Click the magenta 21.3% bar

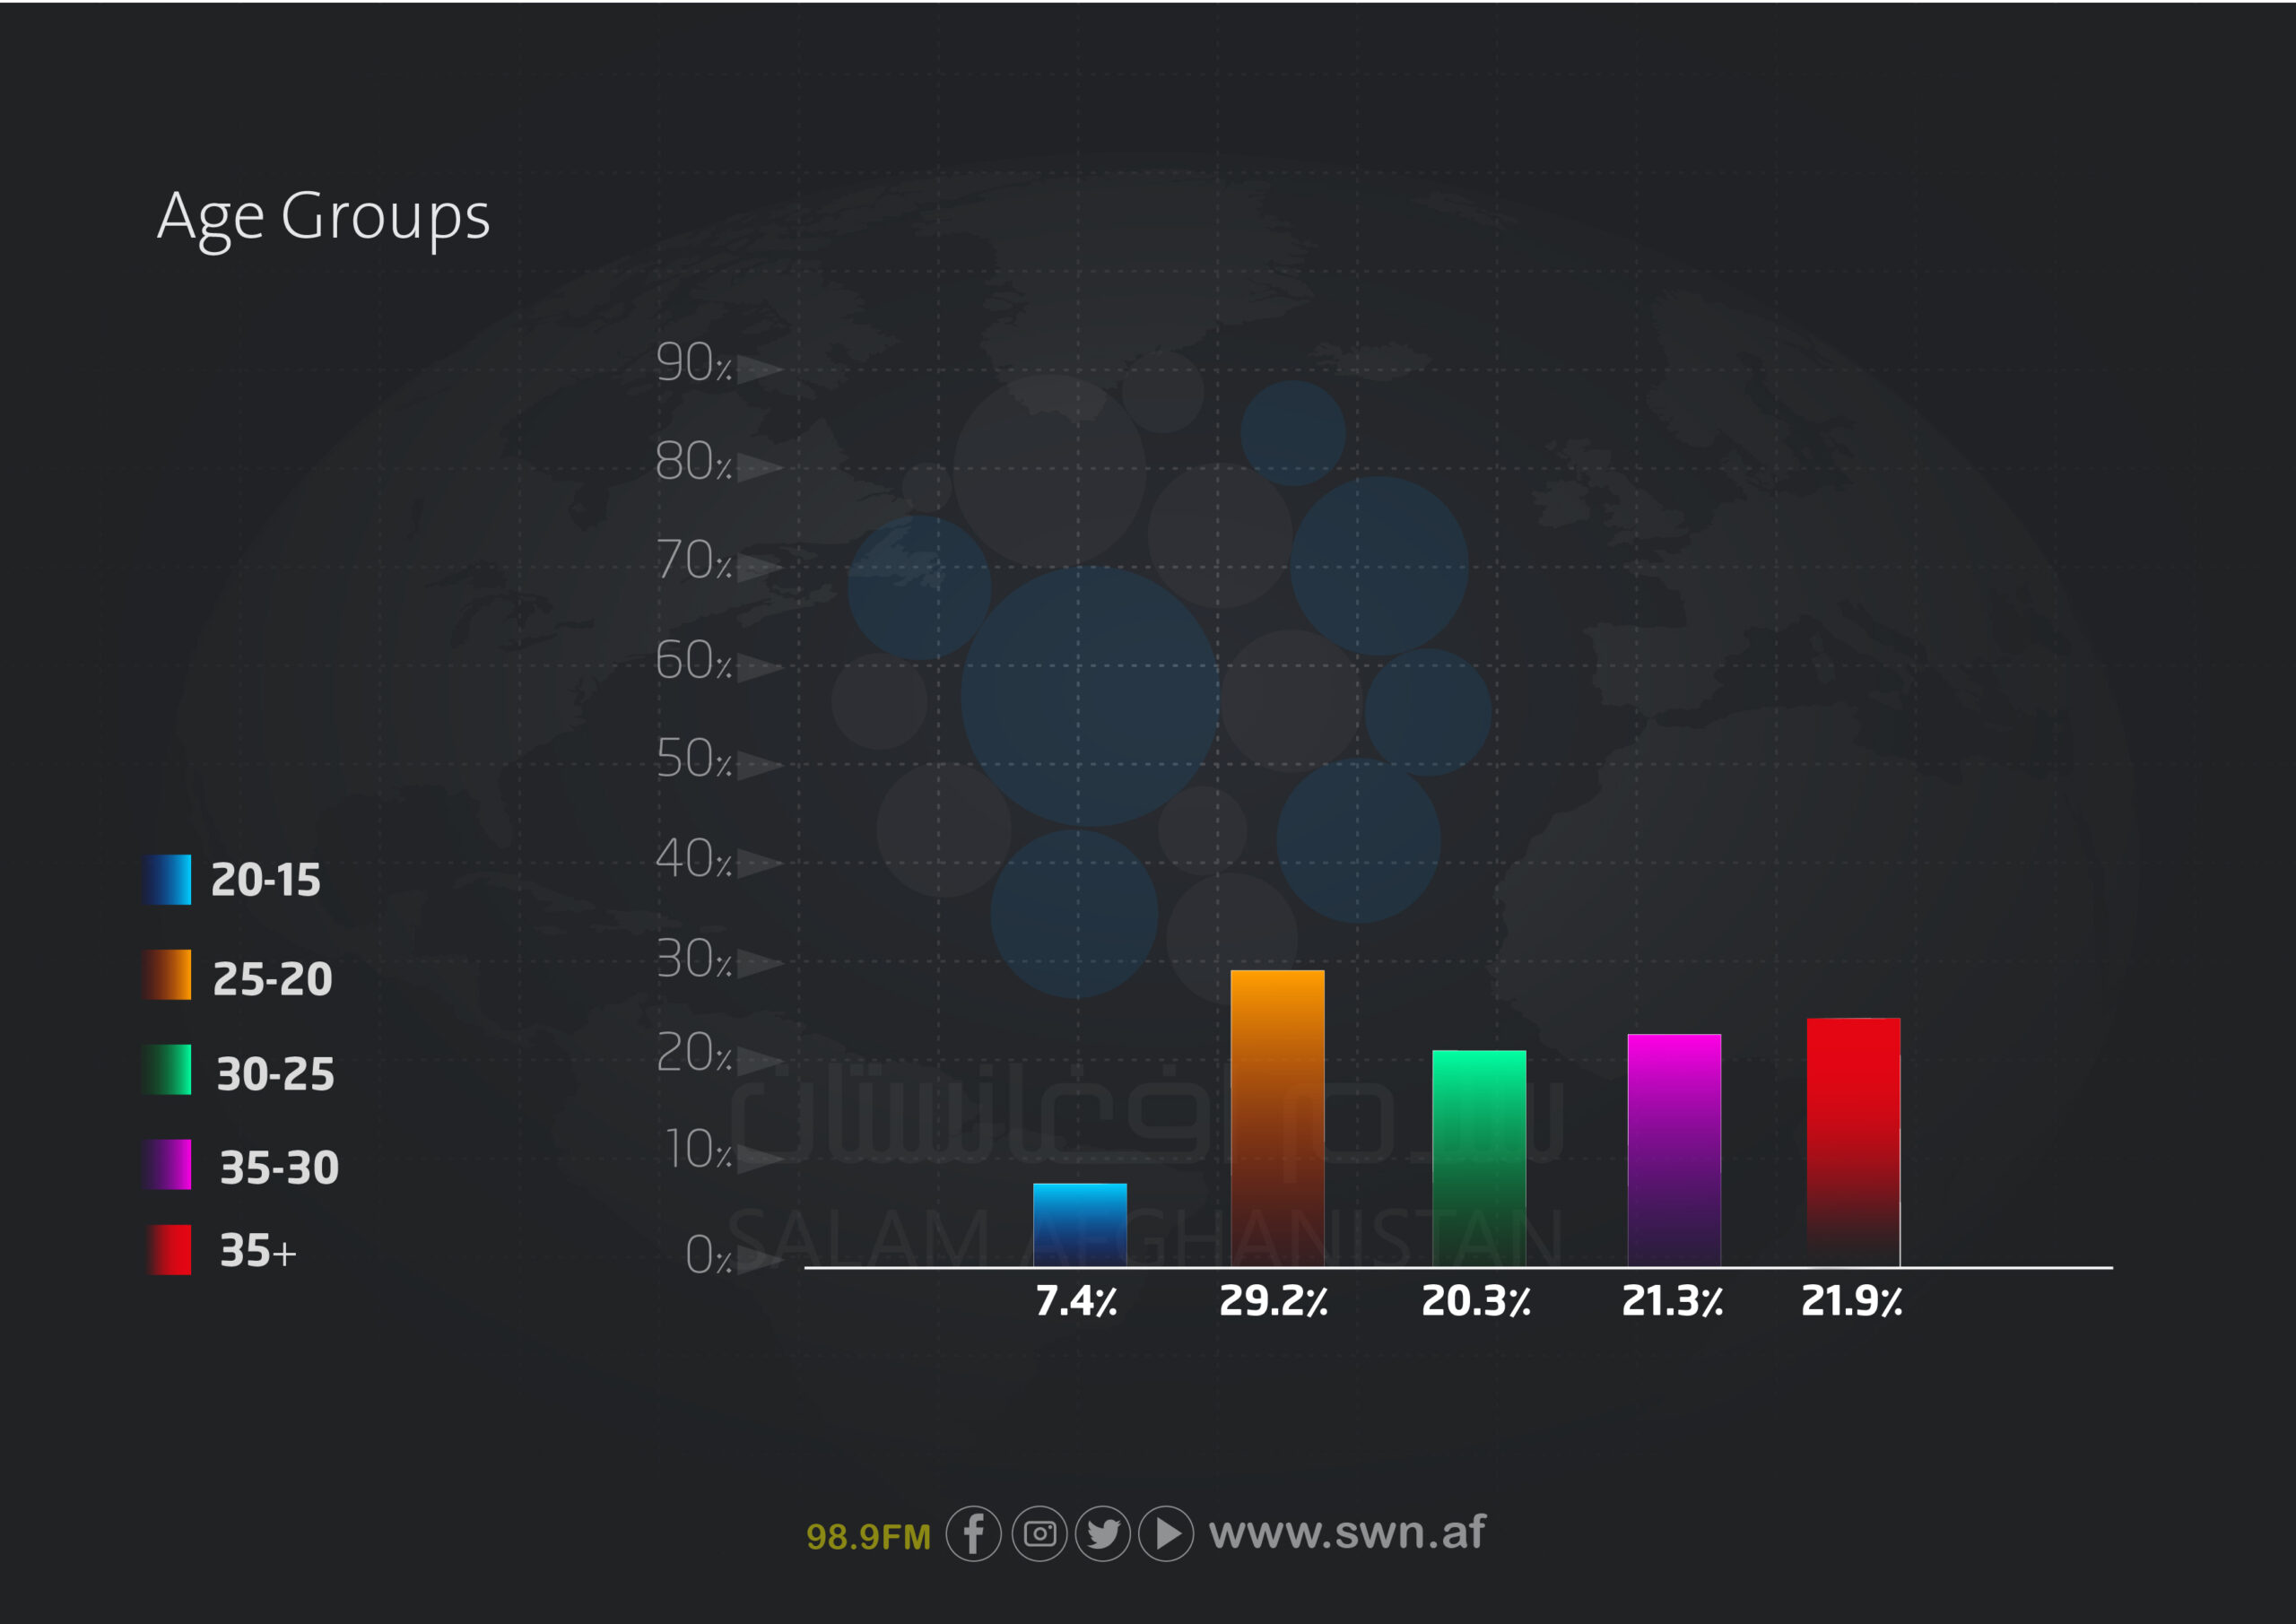(1674, 1150)
